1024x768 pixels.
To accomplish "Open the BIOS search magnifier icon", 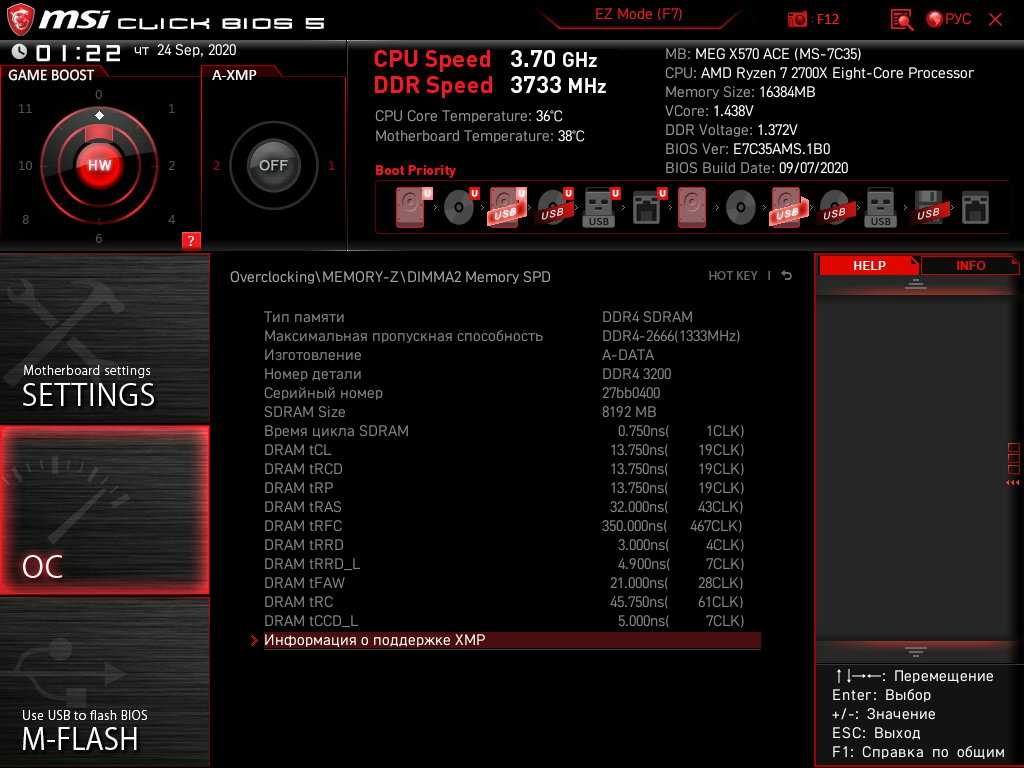I will pyautogui.click(x=901, y=19).
